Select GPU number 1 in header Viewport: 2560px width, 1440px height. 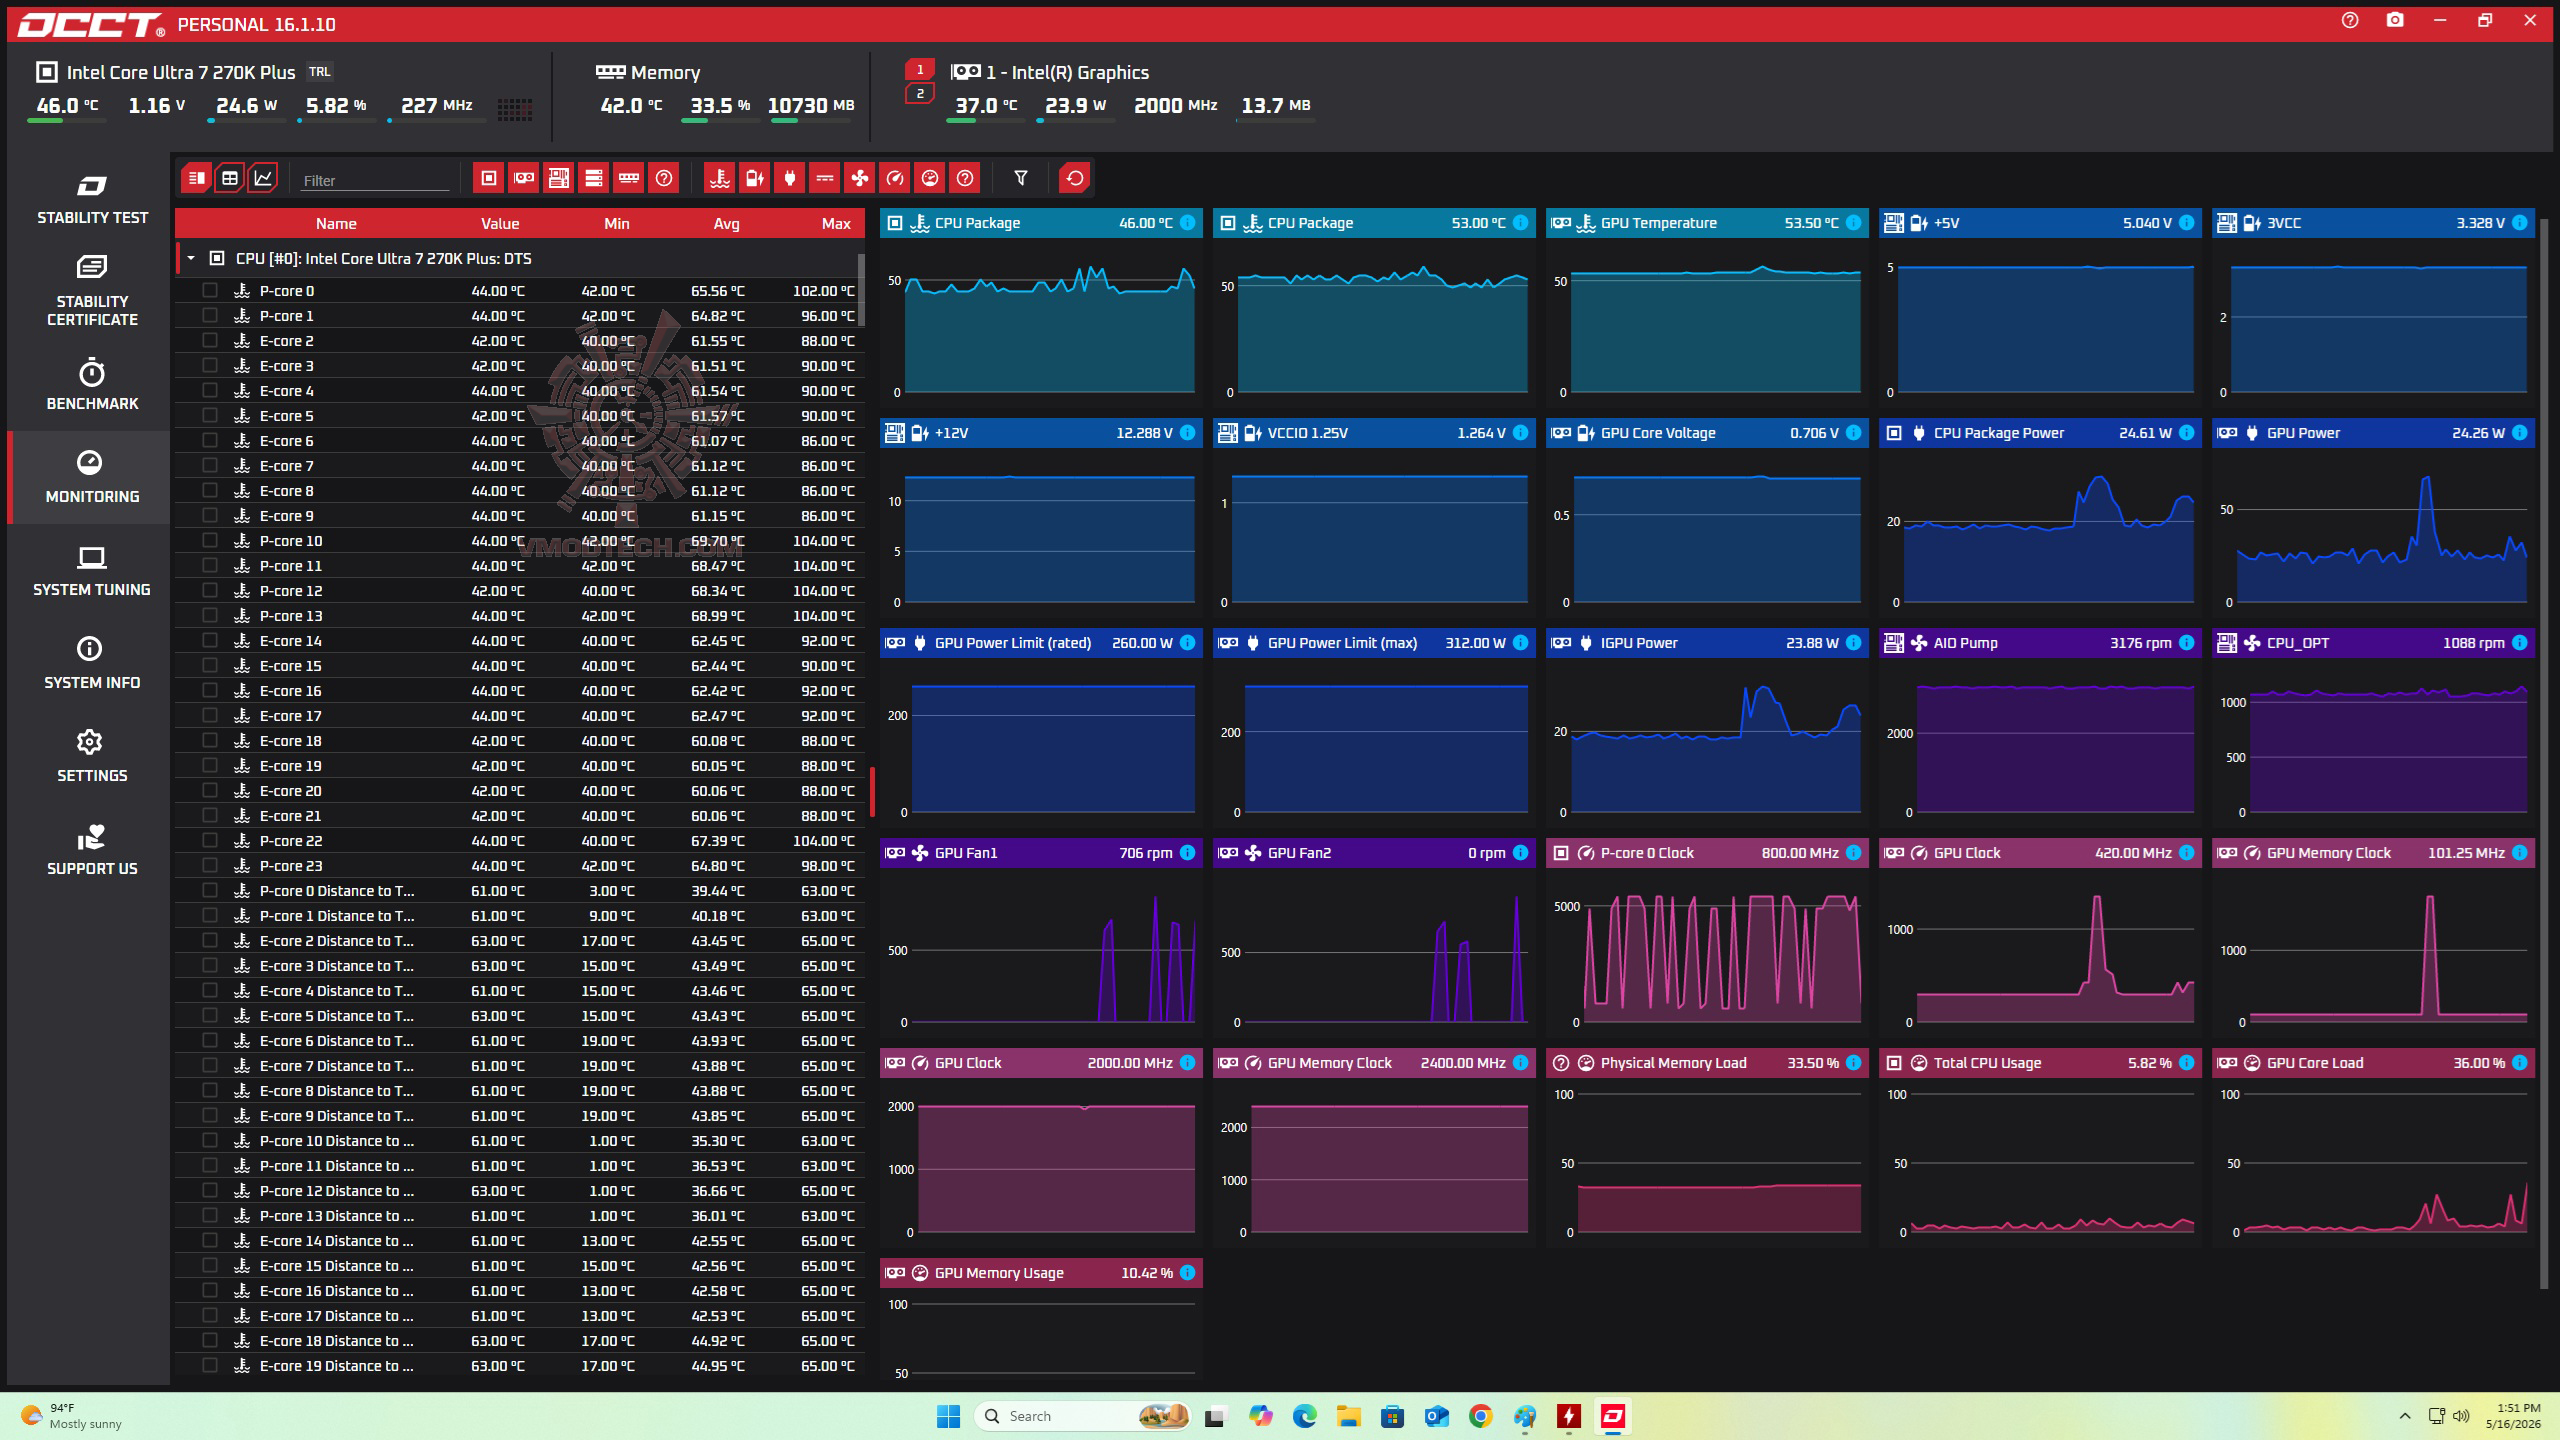[x=920, y=70]
